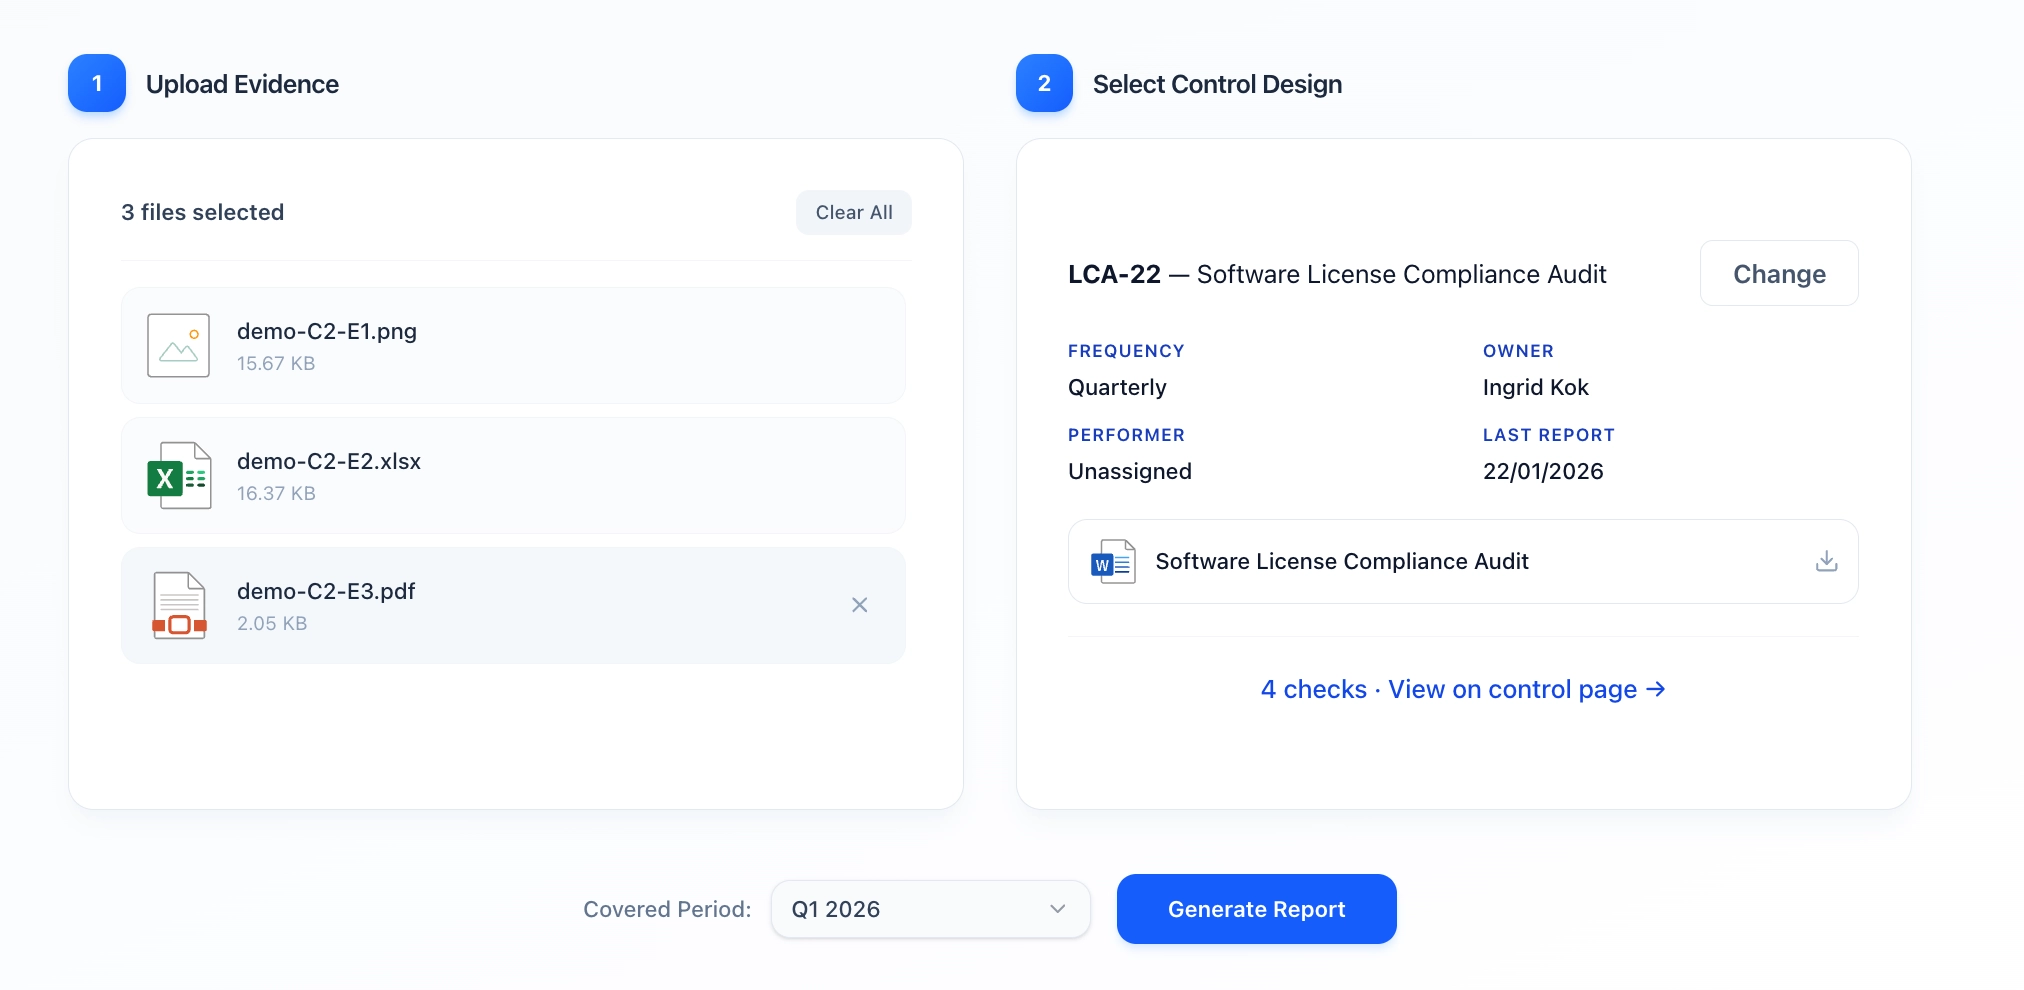Change the selected control design

pos(1778,273)
